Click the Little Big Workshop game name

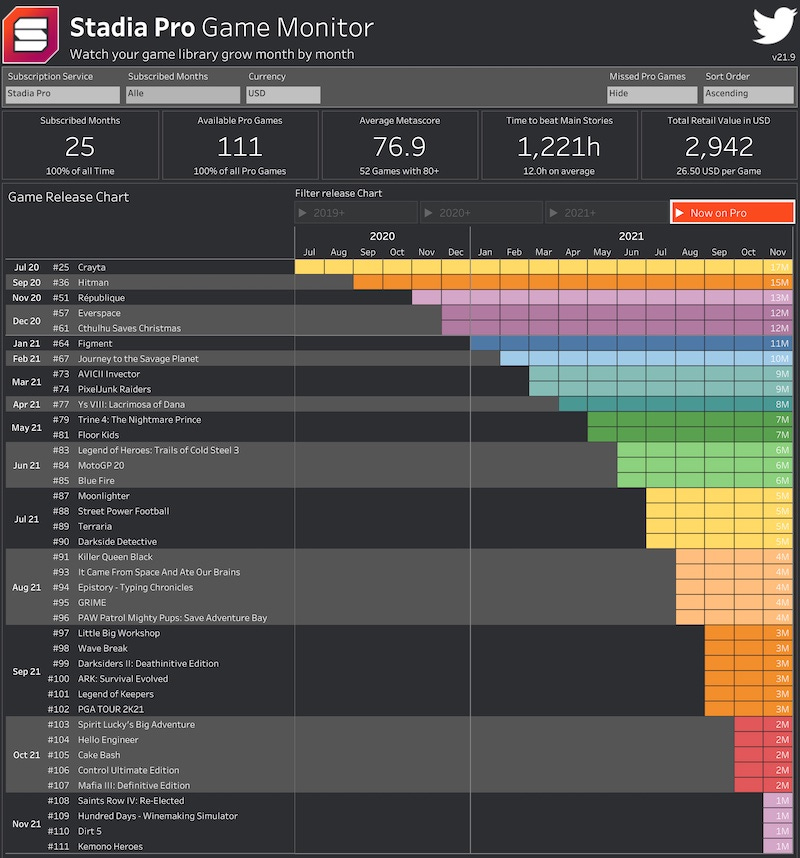(119, 633)
